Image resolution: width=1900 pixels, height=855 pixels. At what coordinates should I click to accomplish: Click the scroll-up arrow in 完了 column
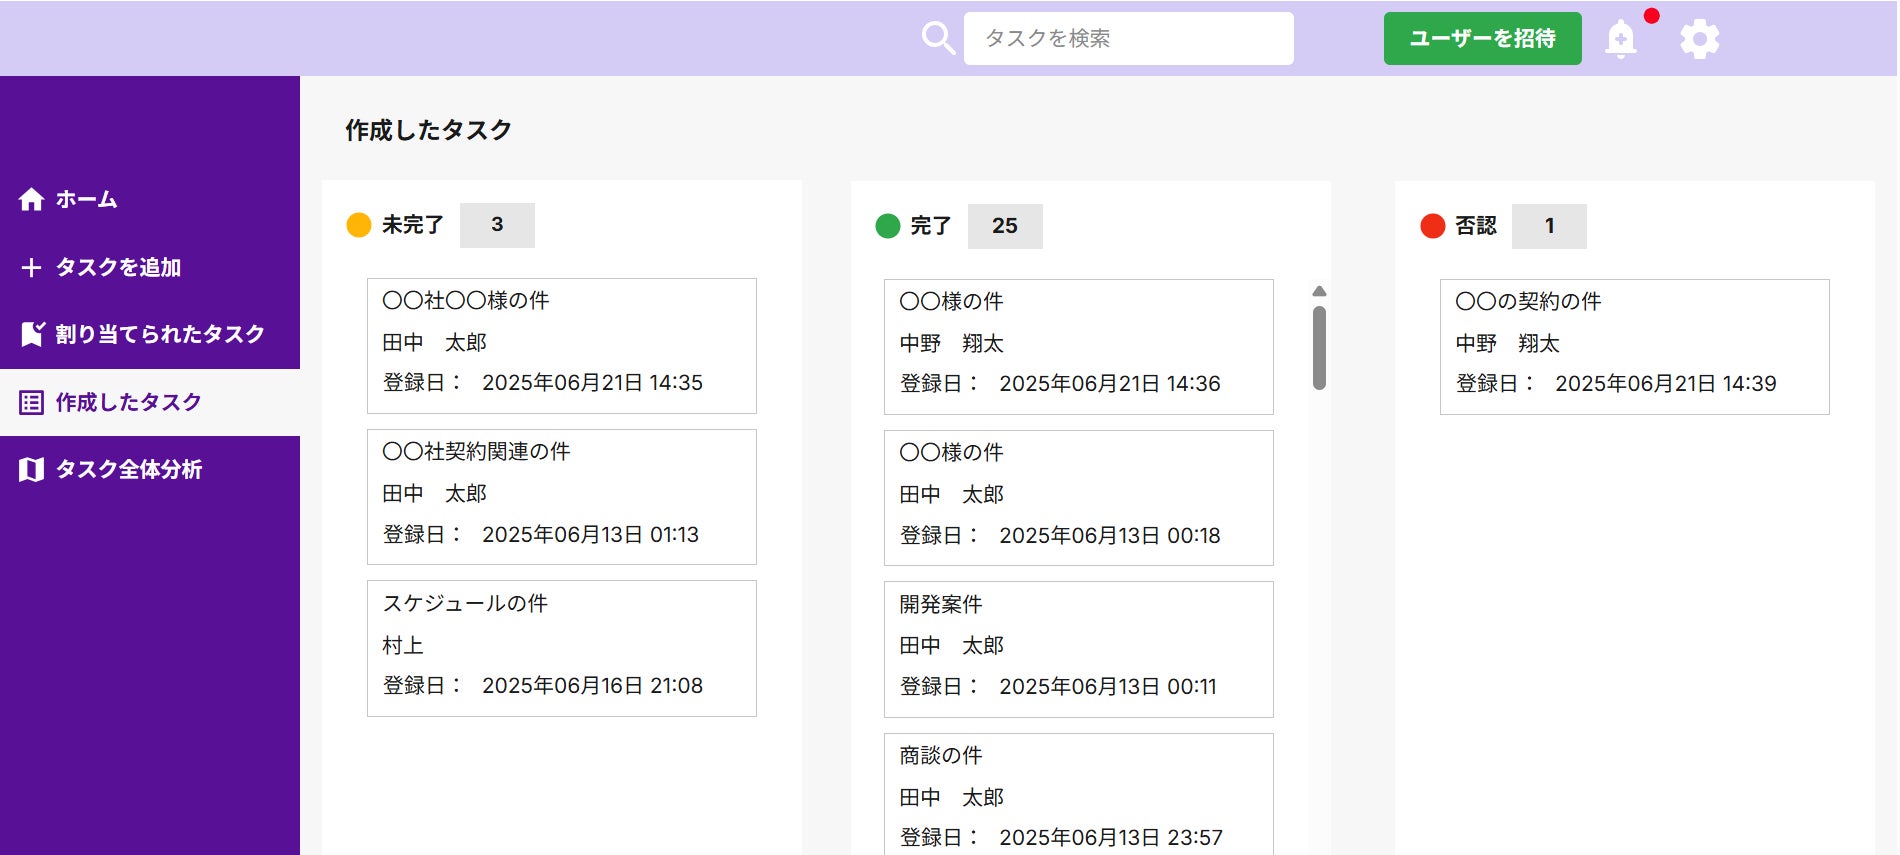click(x=1319, y=291)
